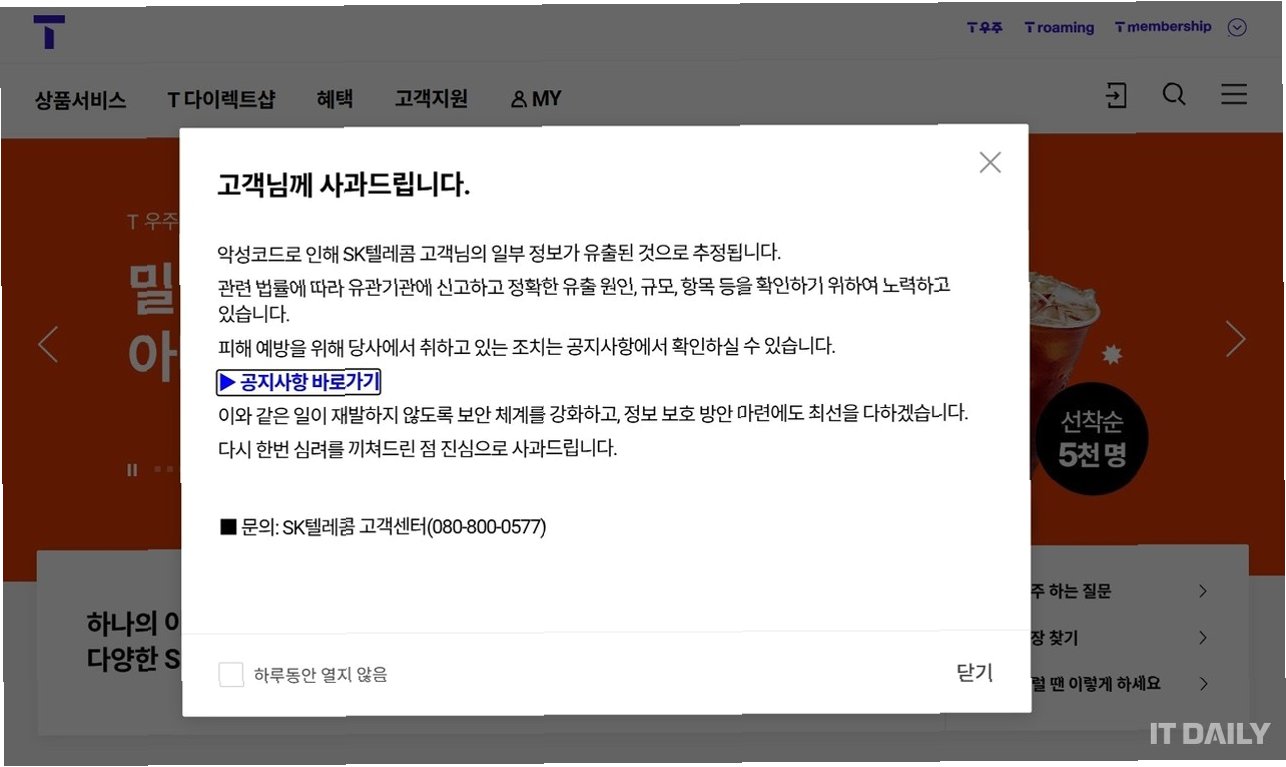Check the 하루동안 열지 않음 checkbox
Viewport: 1286px width, 767px height.
(231, 674)
